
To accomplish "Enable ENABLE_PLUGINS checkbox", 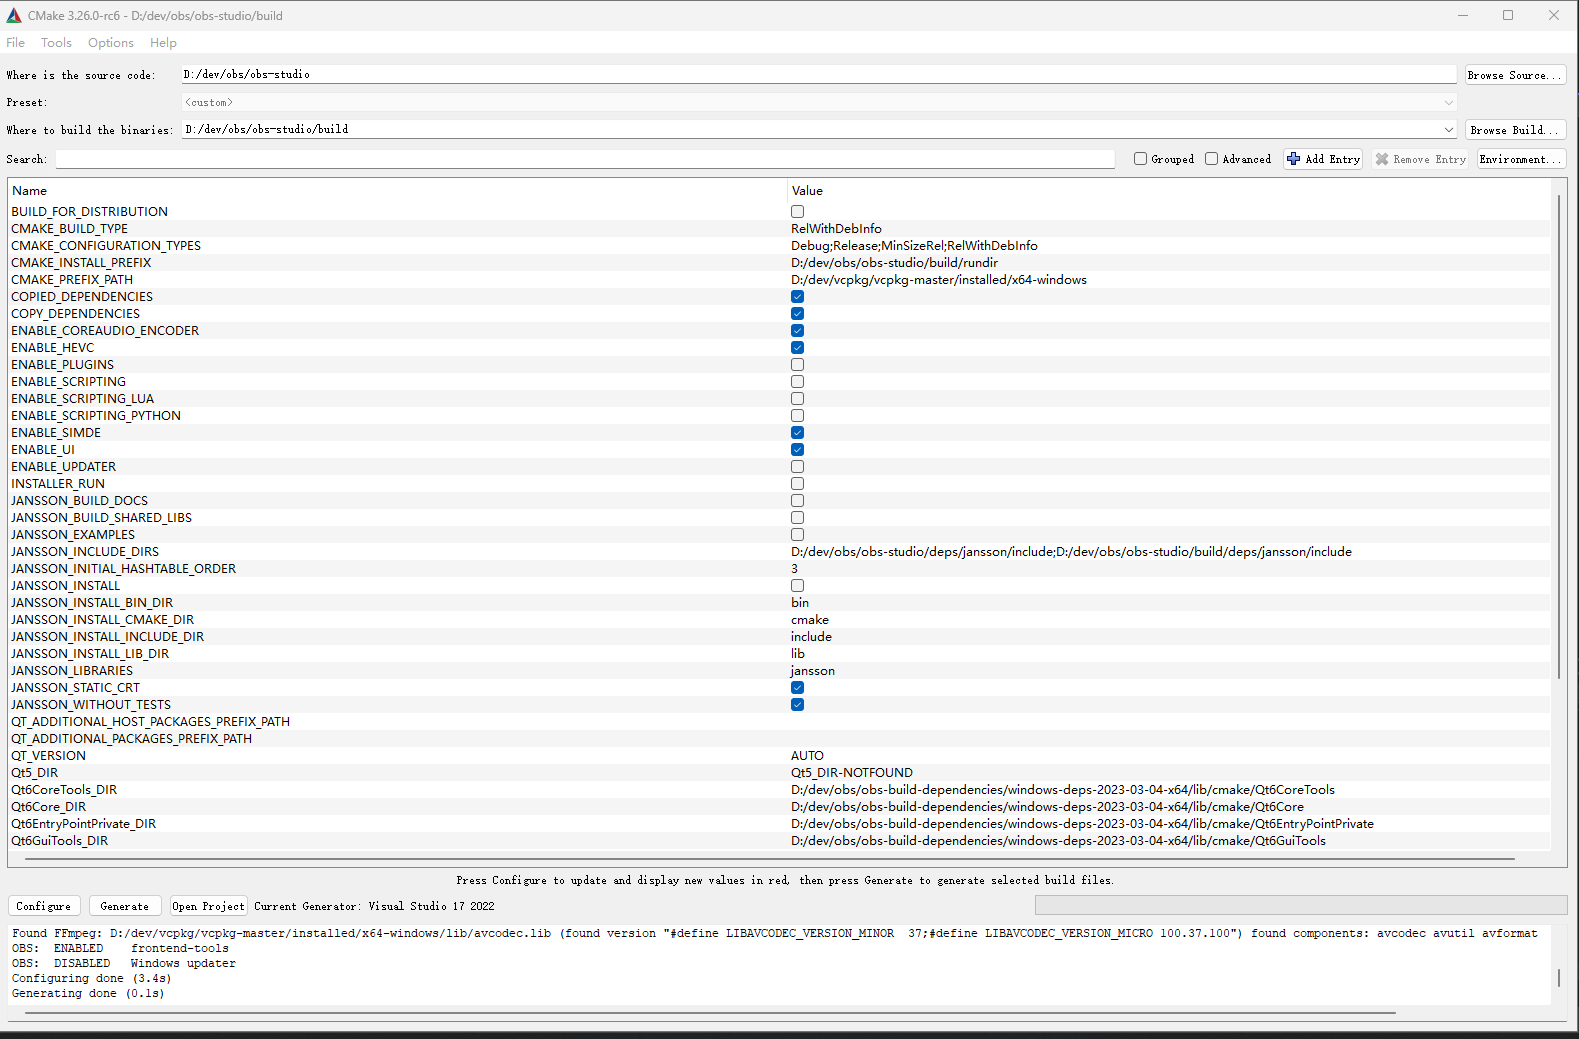I will 797,365.
